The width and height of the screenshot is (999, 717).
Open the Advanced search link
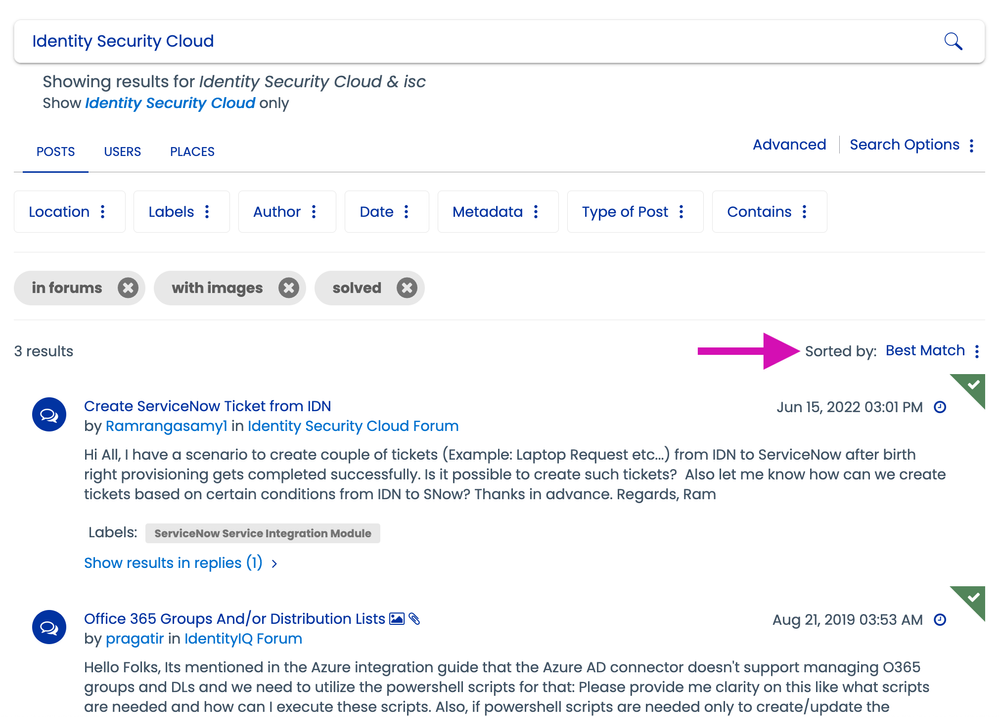click(x=789, y=145)
